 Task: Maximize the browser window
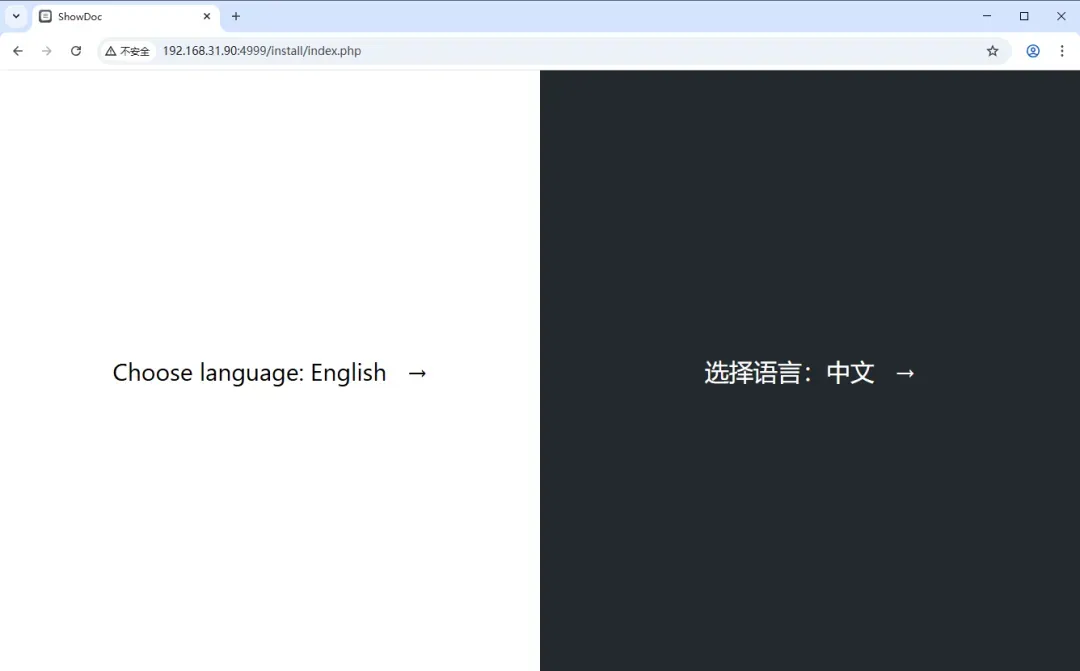(x=1024, y=16)
